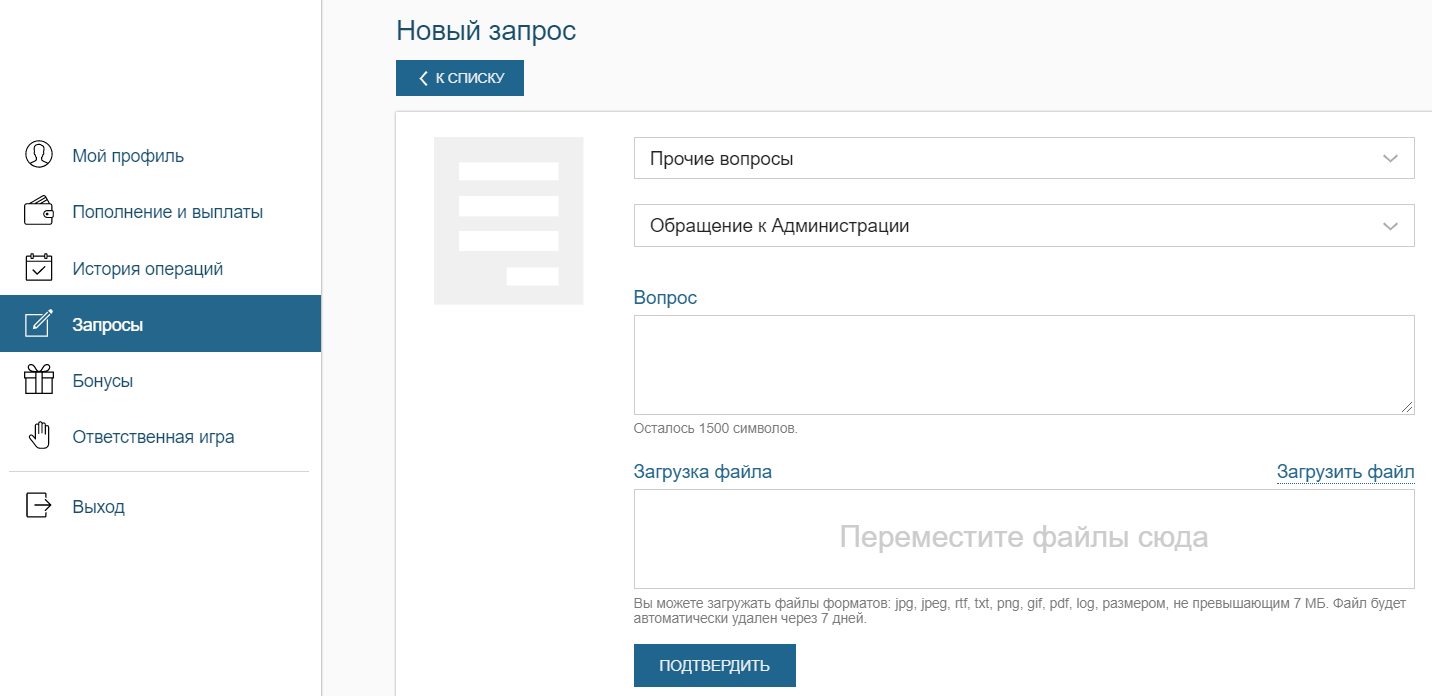The image size is (1432, 696).
Task: Click chevron of Обращение к Администрации combo
Action: (1390, 226)
